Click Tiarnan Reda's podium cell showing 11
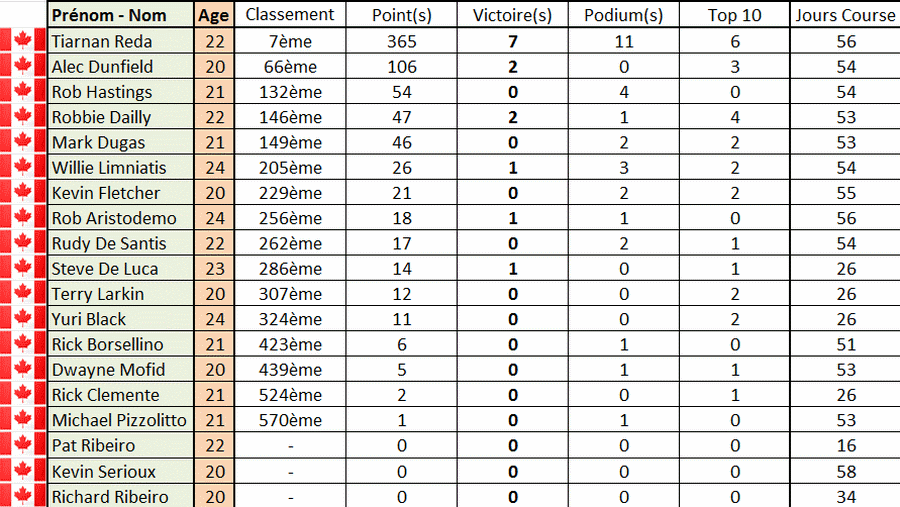 click(623, 41)
